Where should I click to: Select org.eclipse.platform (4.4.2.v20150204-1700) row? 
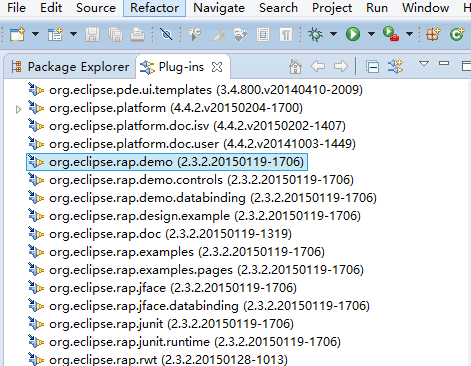(165, 108)
